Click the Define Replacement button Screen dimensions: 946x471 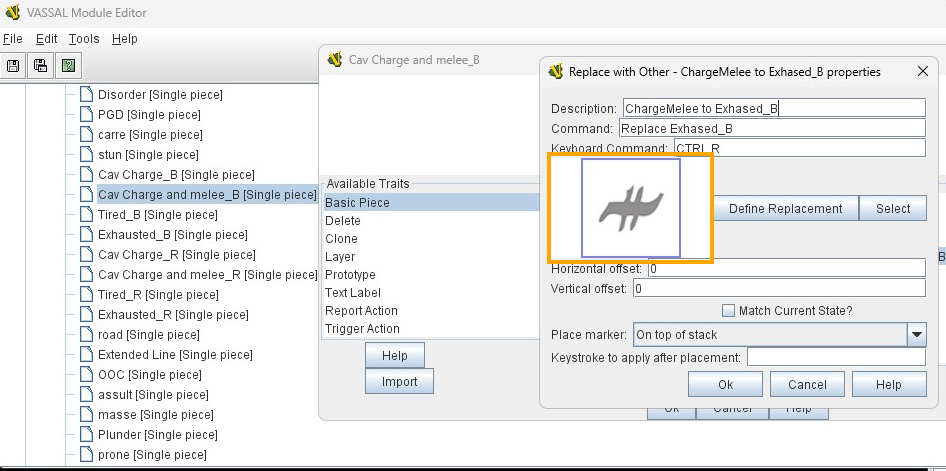pos(785,208)
